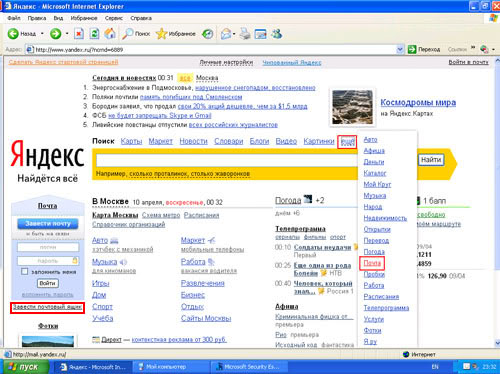Image resolution: width=500 pixels, height=374 pixels.
Task: Open the Правка menu
Action: tap(37, 18)
